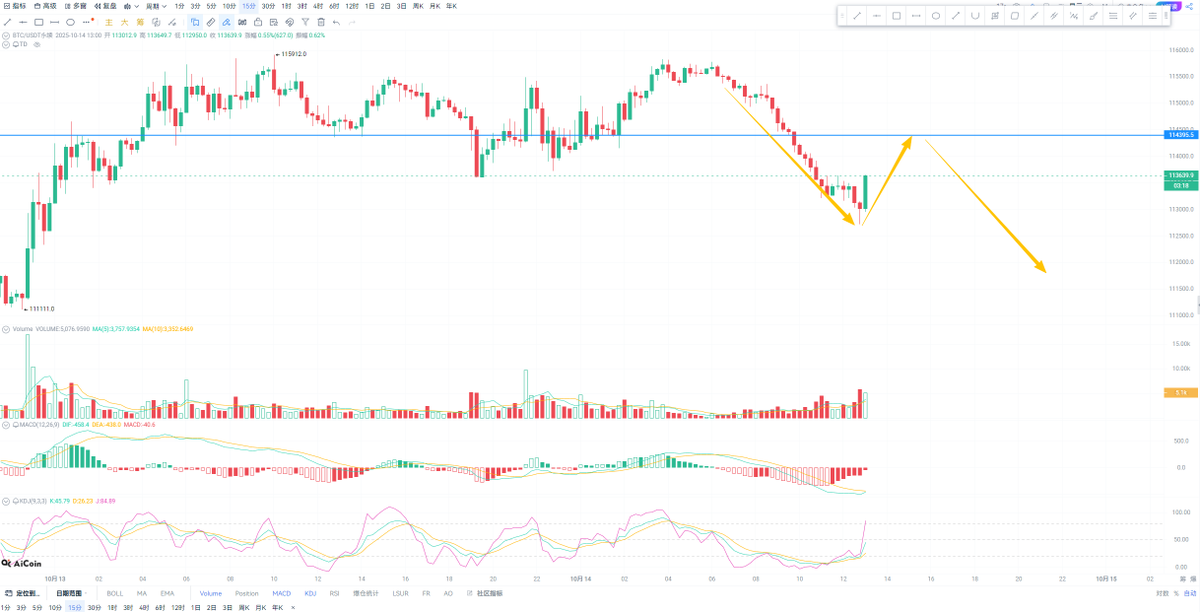
Task: Select the price range tool in the floating bar
Action: [x=995, y=15]
